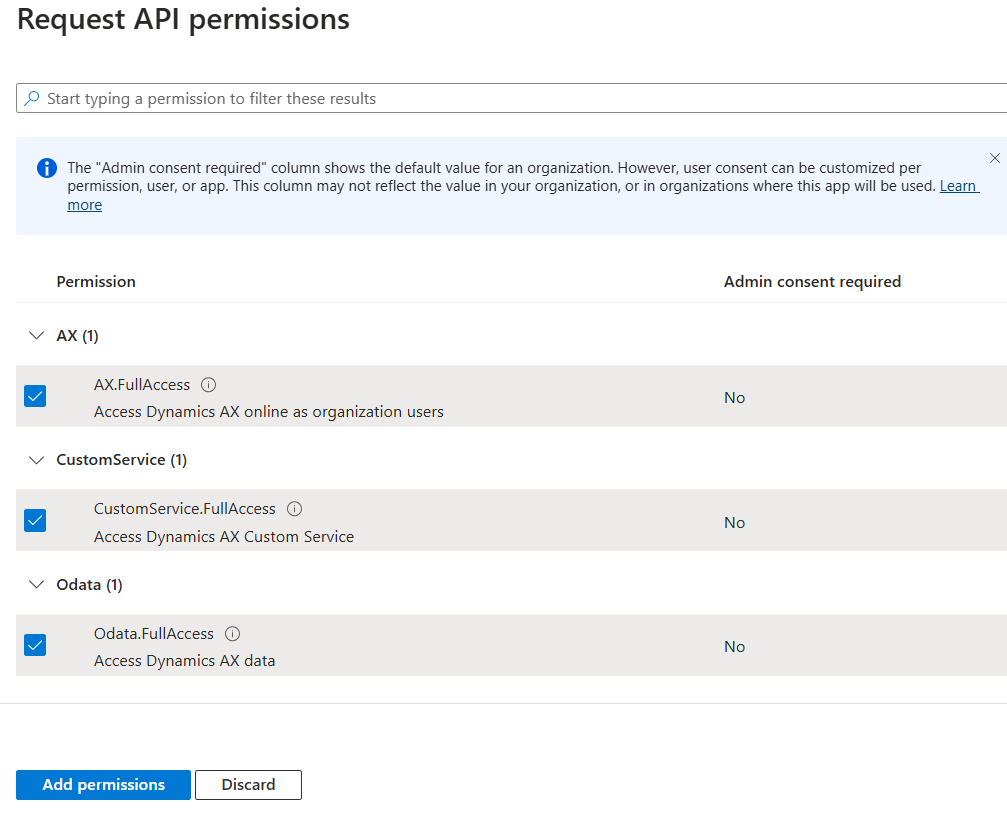Collapse the Odata (1) permission group
The image size is (1007, 817).
click(x=37, y=584)
